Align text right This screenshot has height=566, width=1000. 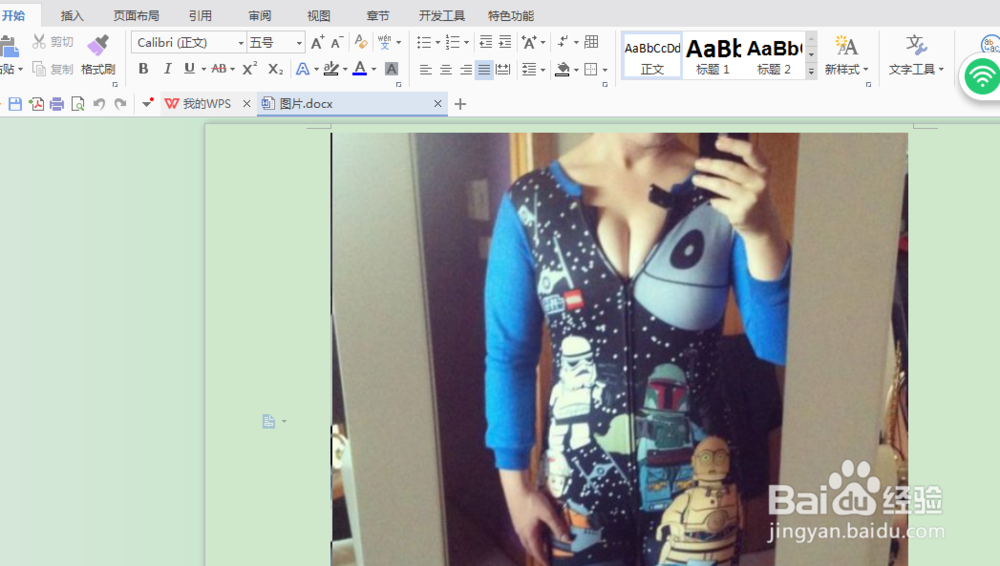pos(465,70)
